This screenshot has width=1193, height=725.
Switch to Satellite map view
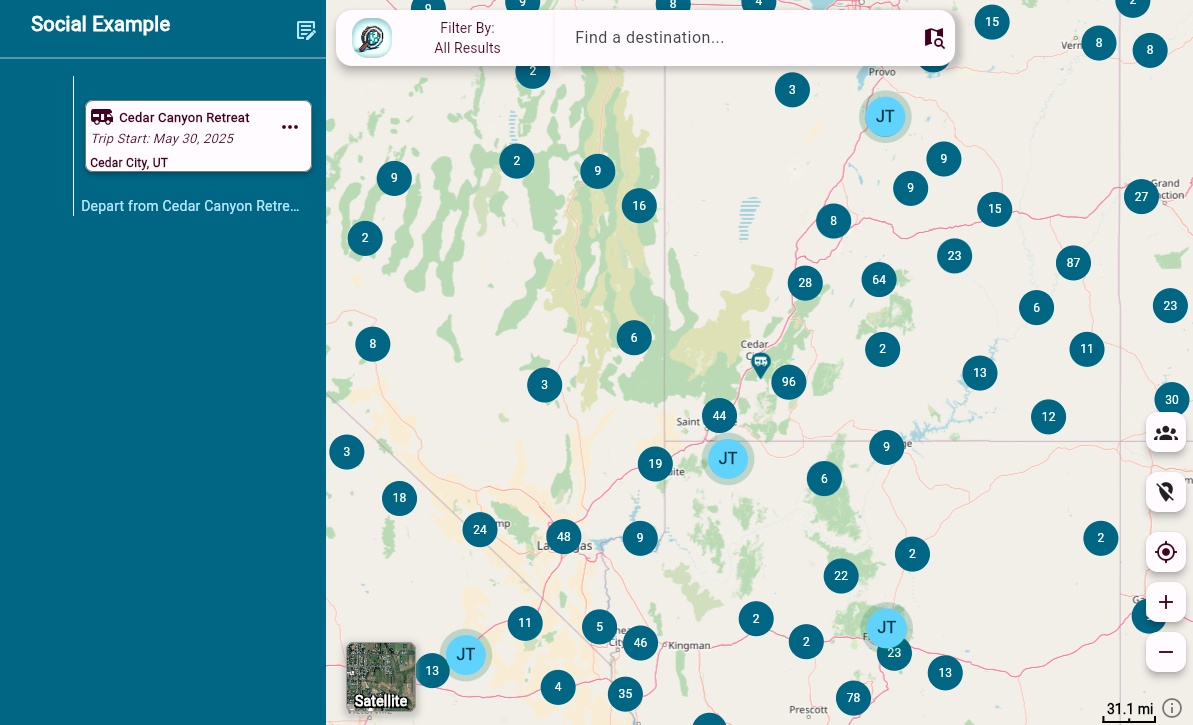[381, 677]
